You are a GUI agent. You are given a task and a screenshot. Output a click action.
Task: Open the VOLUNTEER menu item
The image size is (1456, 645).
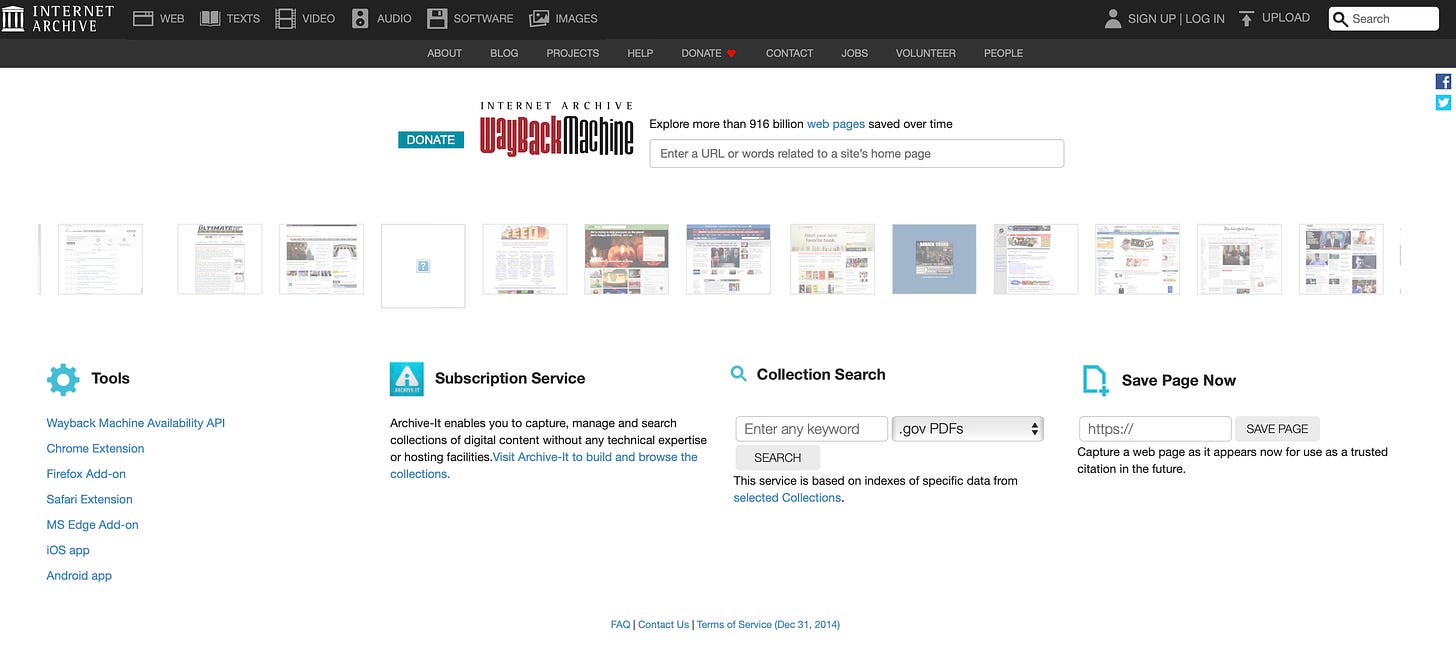926,53
